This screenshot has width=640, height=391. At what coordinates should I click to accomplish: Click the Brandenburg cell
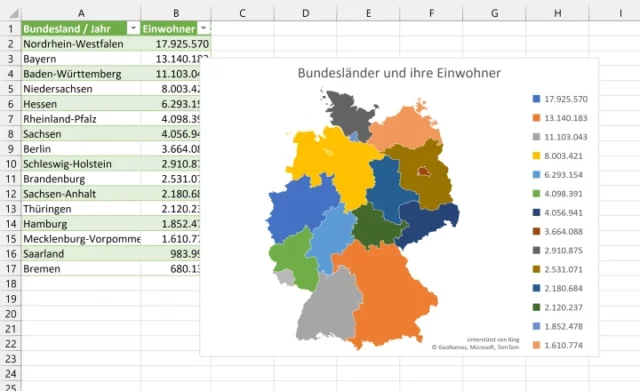[x=81, y=179]
